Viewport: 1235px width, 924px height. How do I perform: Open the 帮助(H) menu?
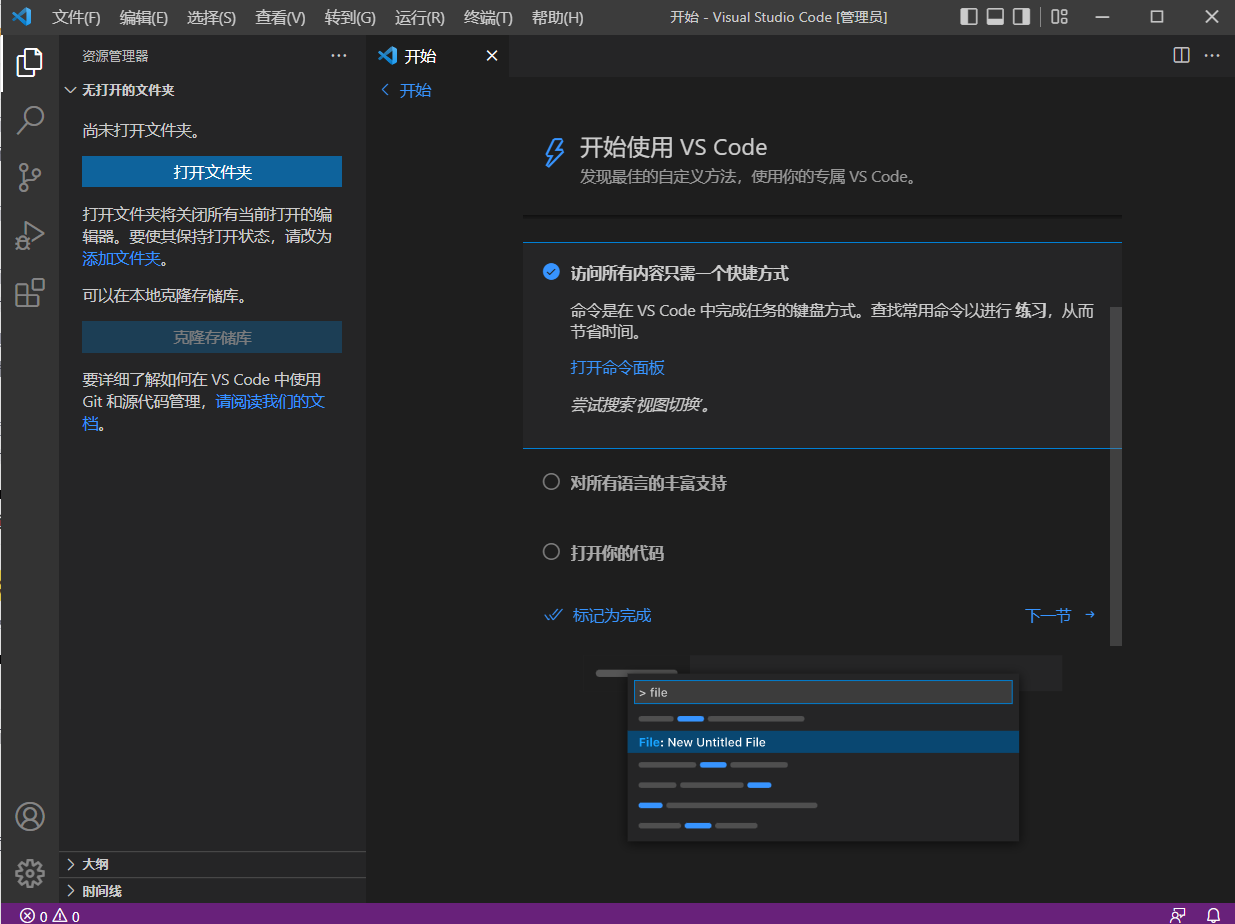(558, 18)
